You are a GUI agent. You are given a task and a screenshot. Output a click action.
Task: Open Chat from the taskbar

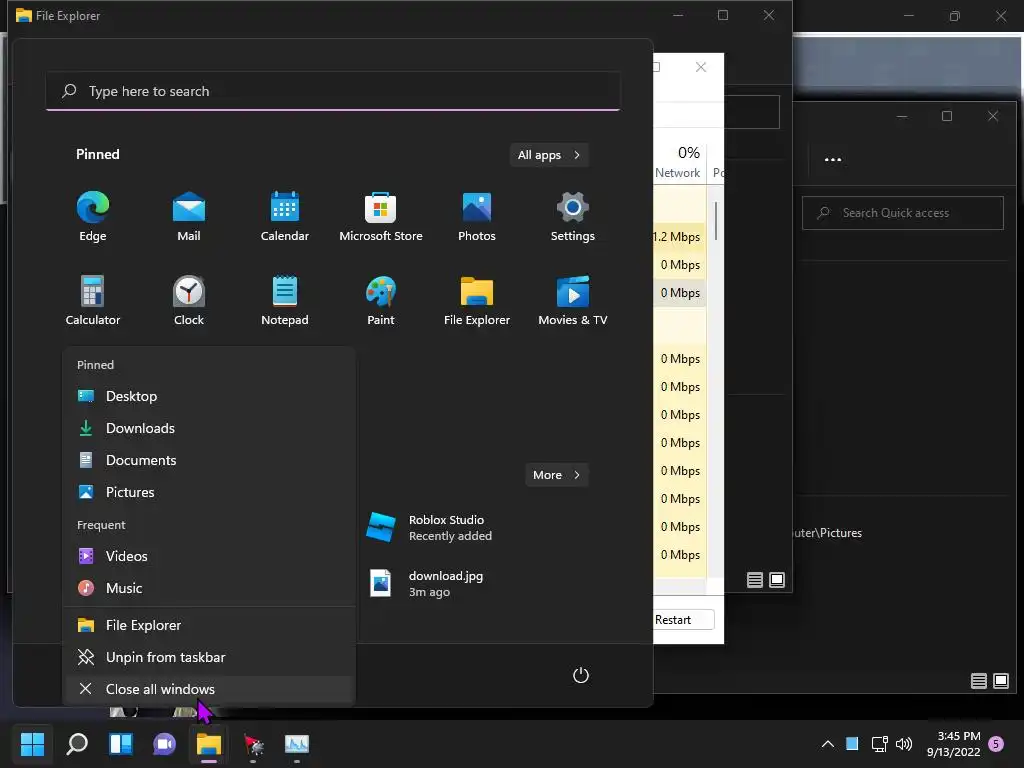pos(165,744)
